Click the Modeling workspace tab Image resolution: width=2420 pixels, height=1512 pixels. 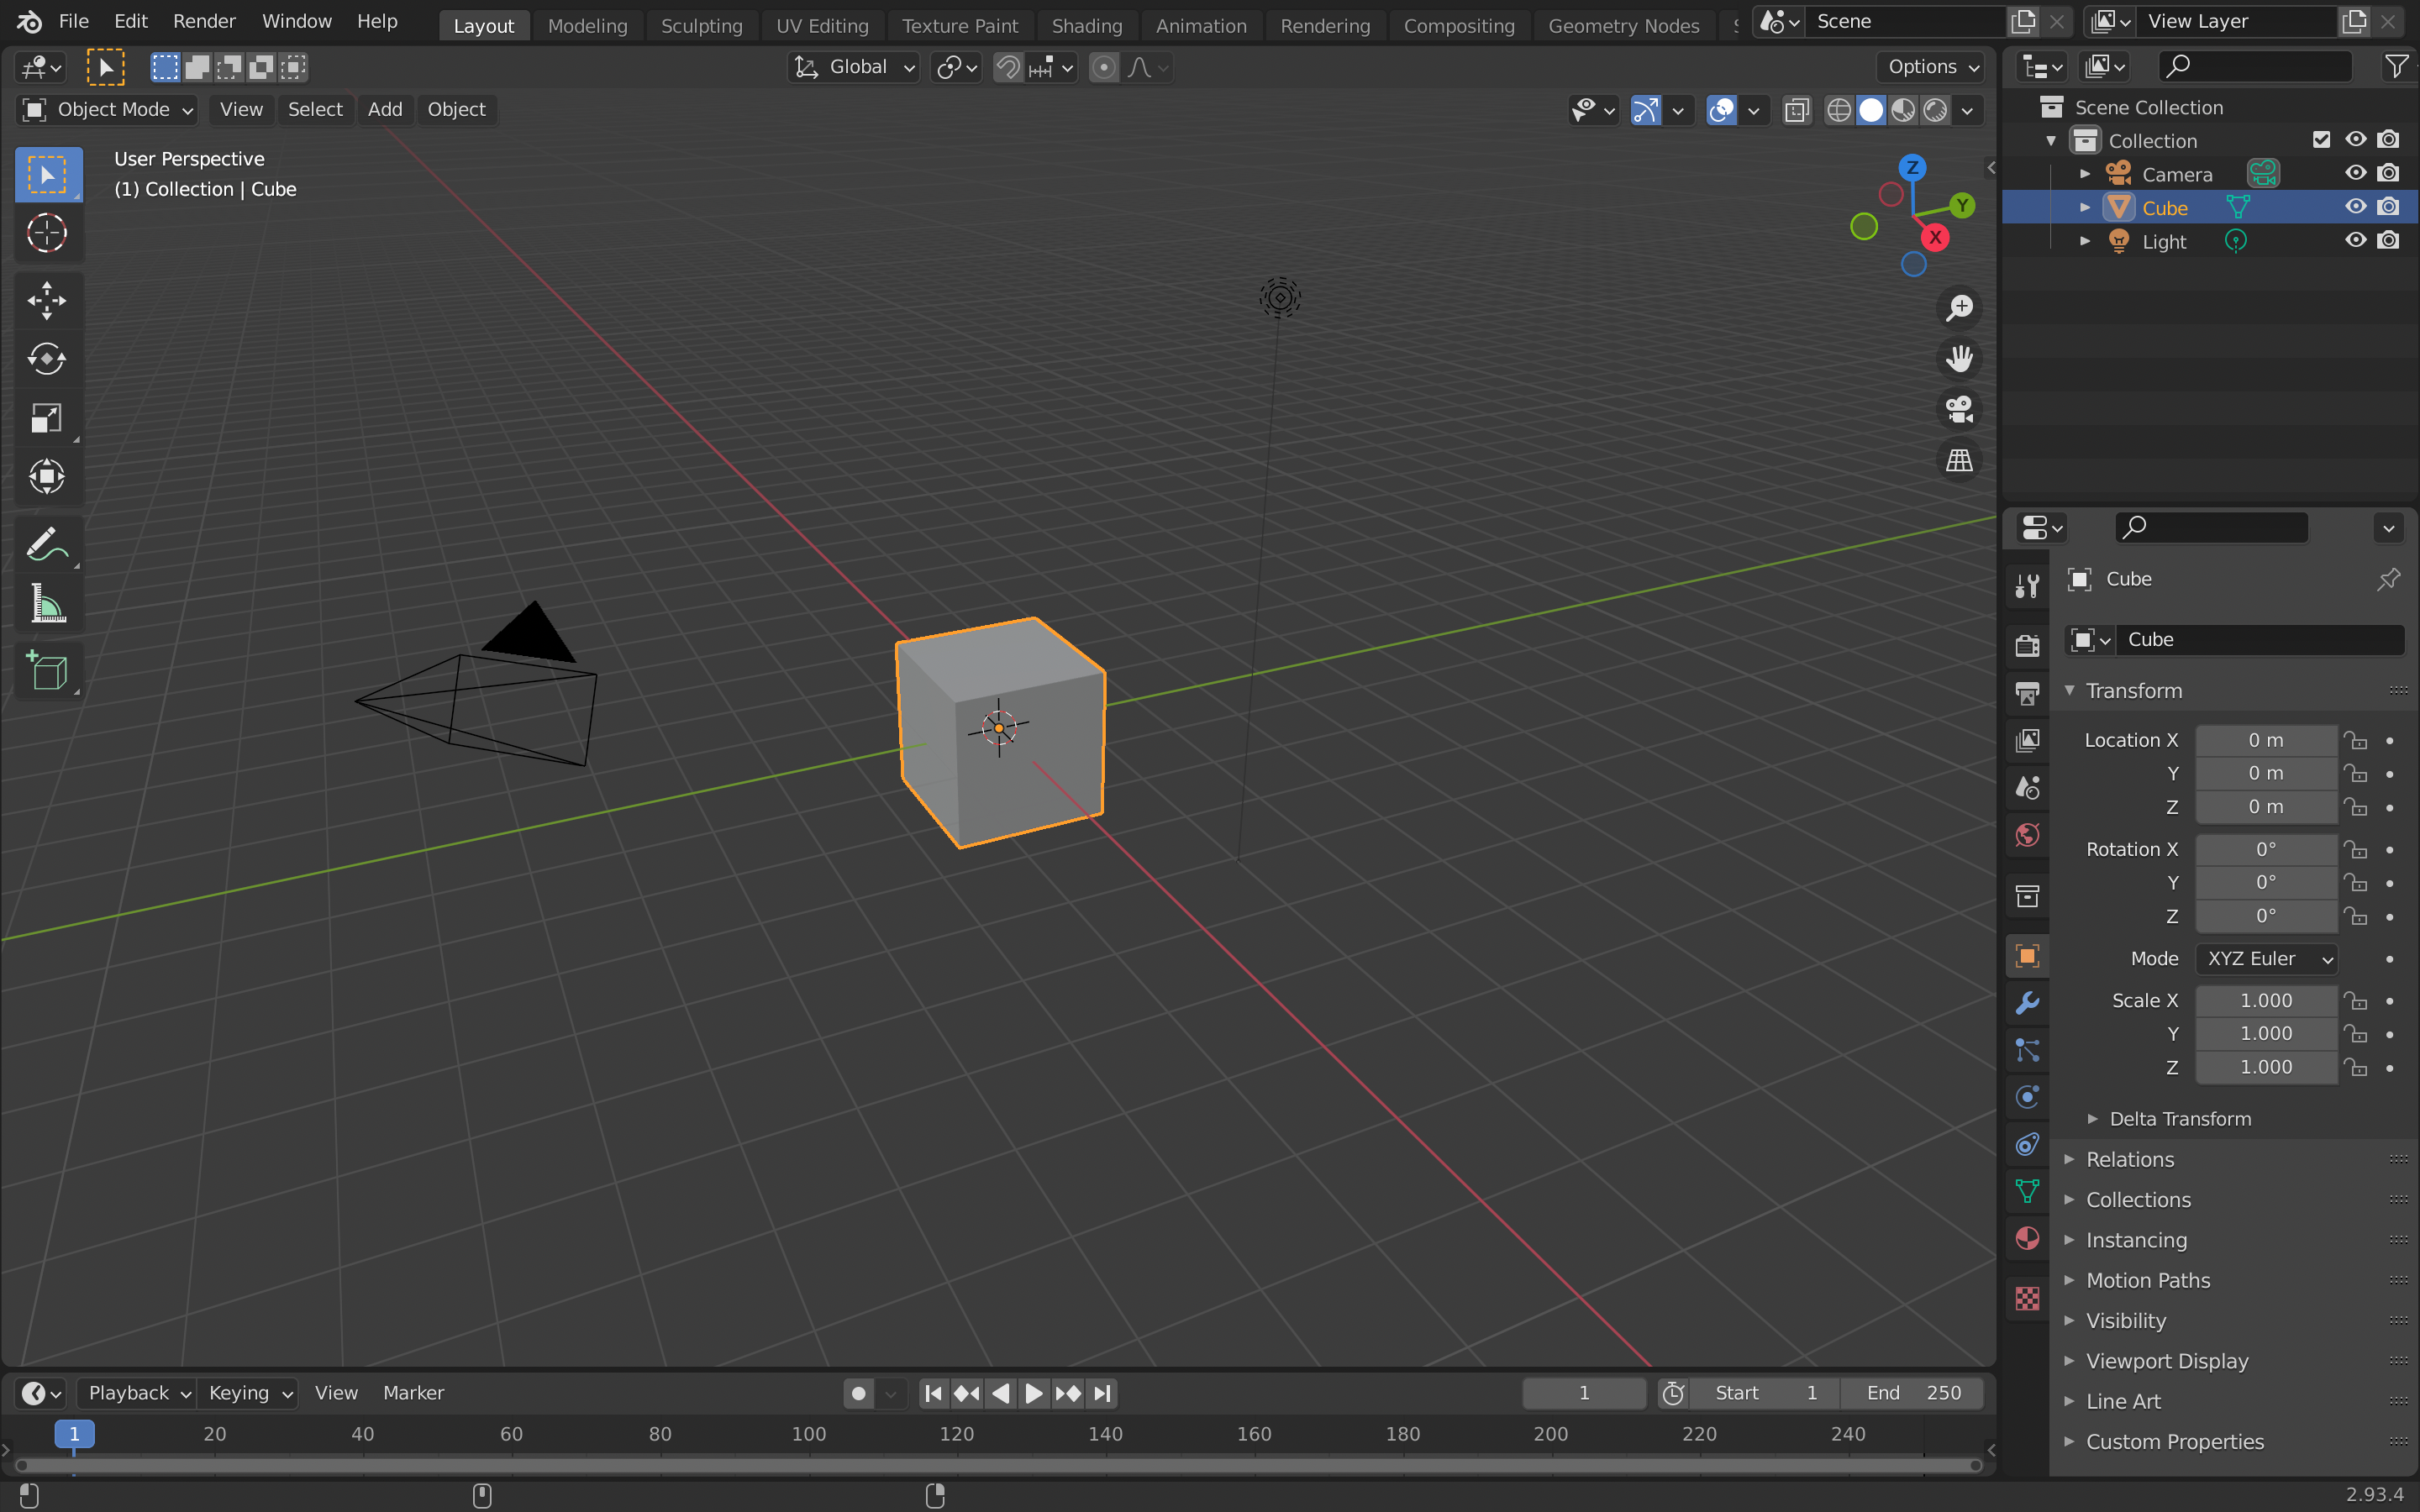pos(587,24)
